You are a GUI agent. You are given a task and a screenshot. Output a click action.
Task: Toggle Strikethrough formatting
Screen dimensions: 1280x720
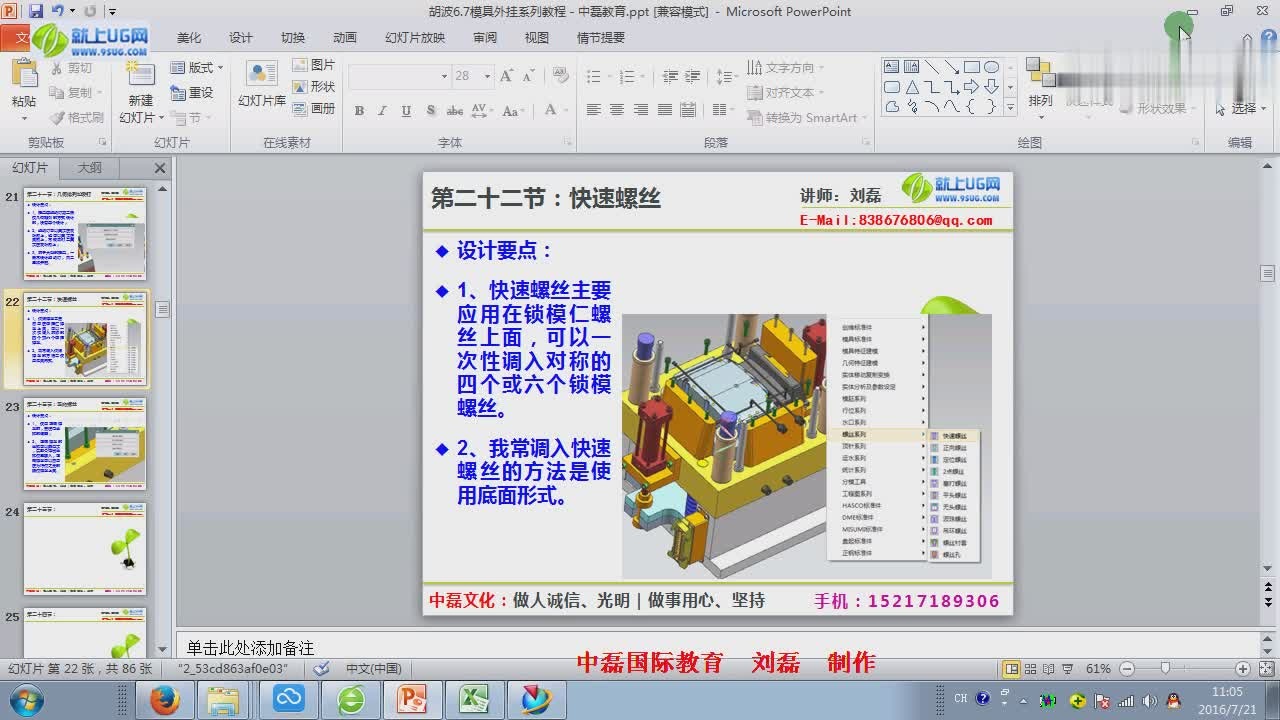pos(456,110)
